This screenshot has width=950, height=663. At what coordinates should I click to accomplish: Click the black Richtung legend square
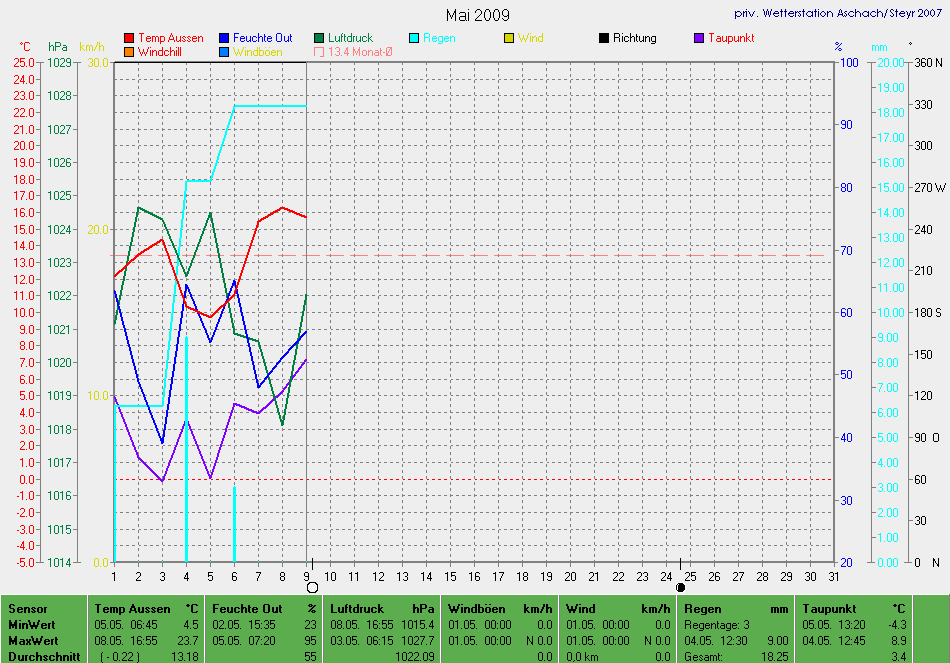[x=604, y=38]
